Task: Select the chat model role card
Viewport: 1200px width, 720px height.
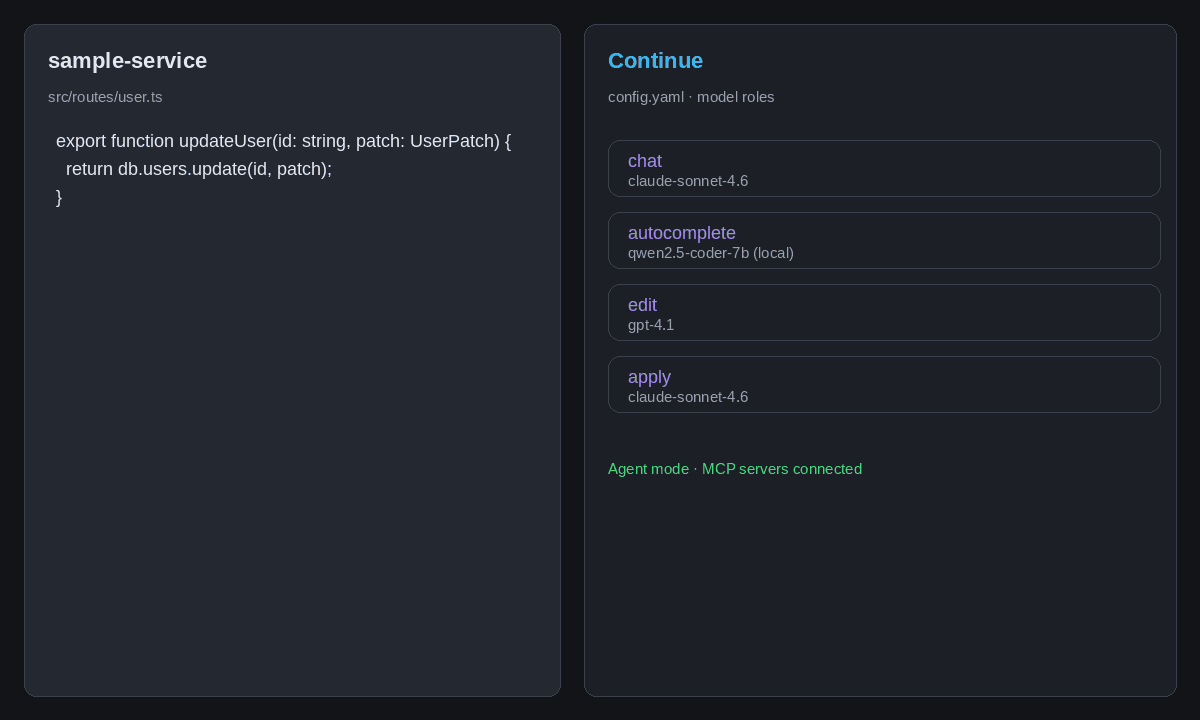Action: (x=884, y=168)
